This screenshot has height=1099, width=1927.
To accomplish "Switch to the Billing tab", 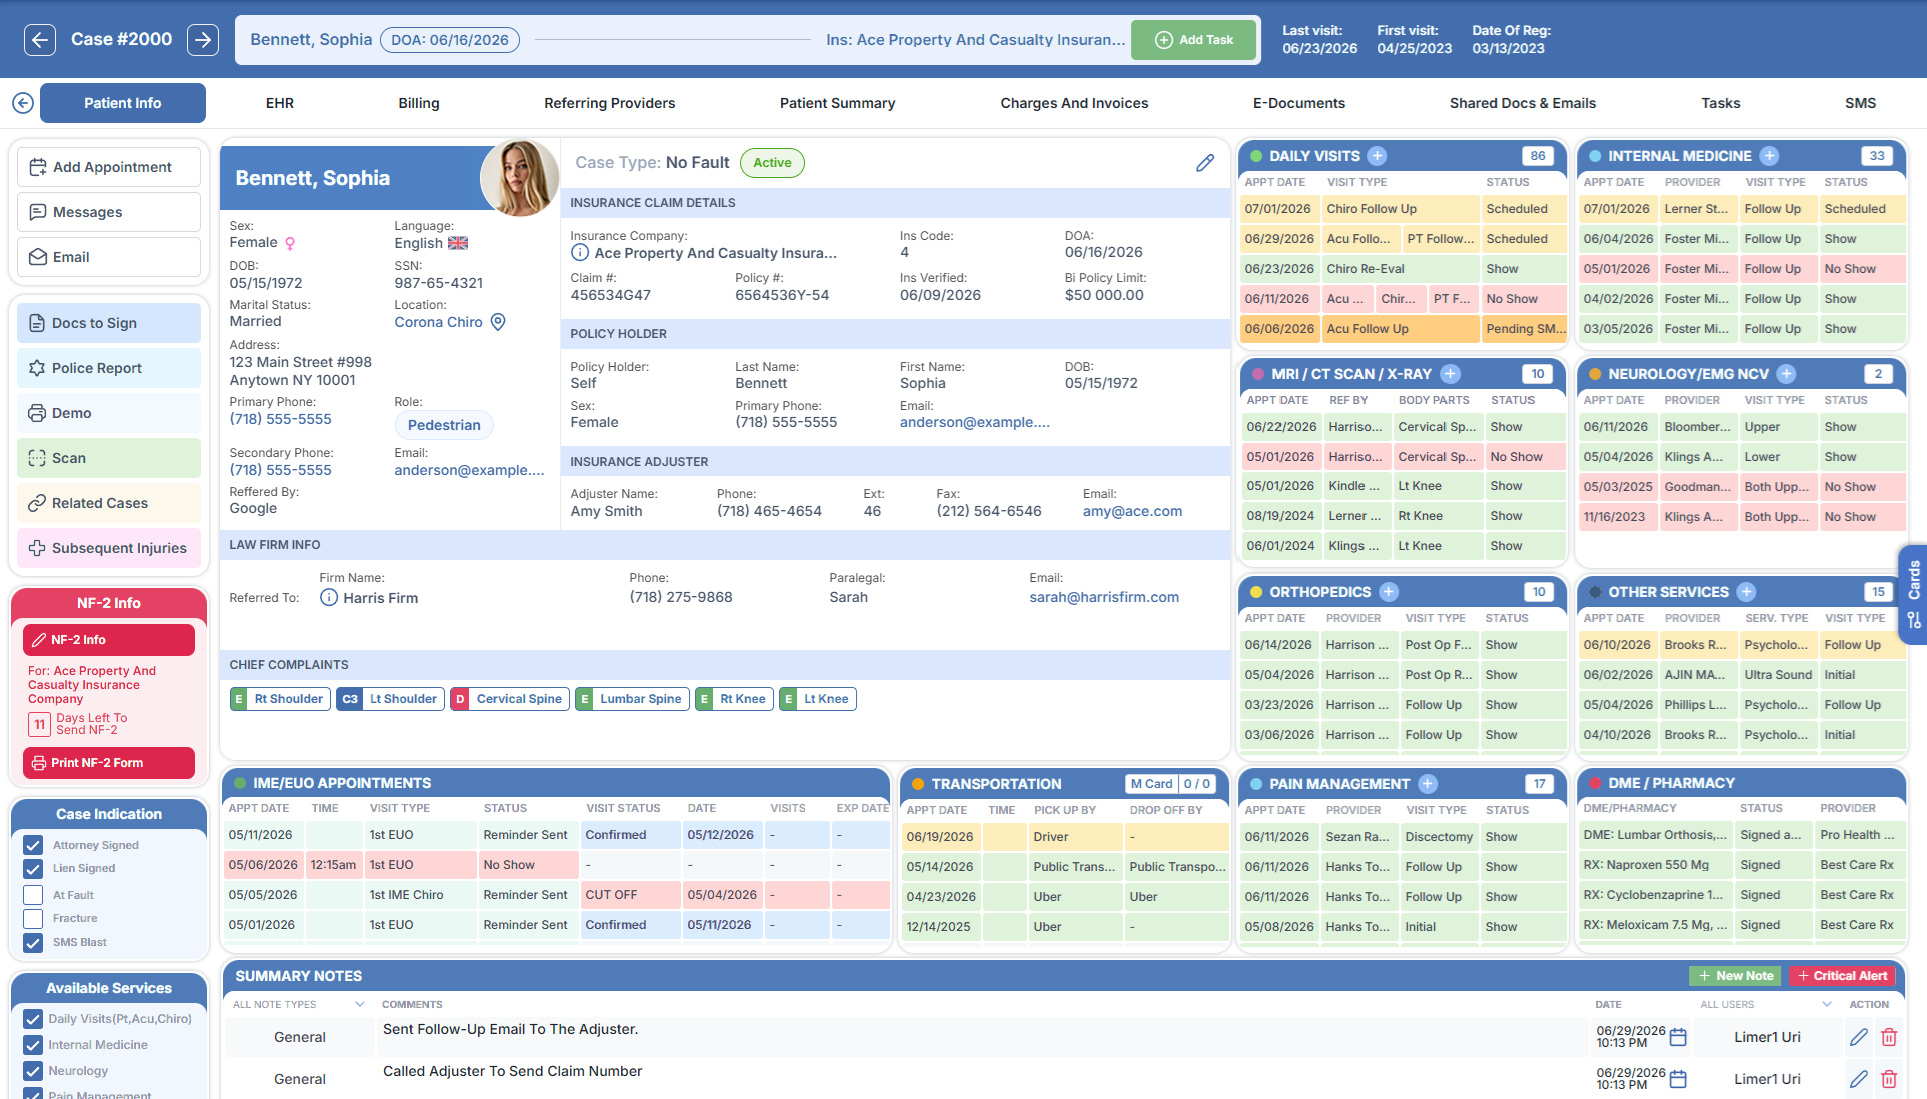I will coord(419,103).
